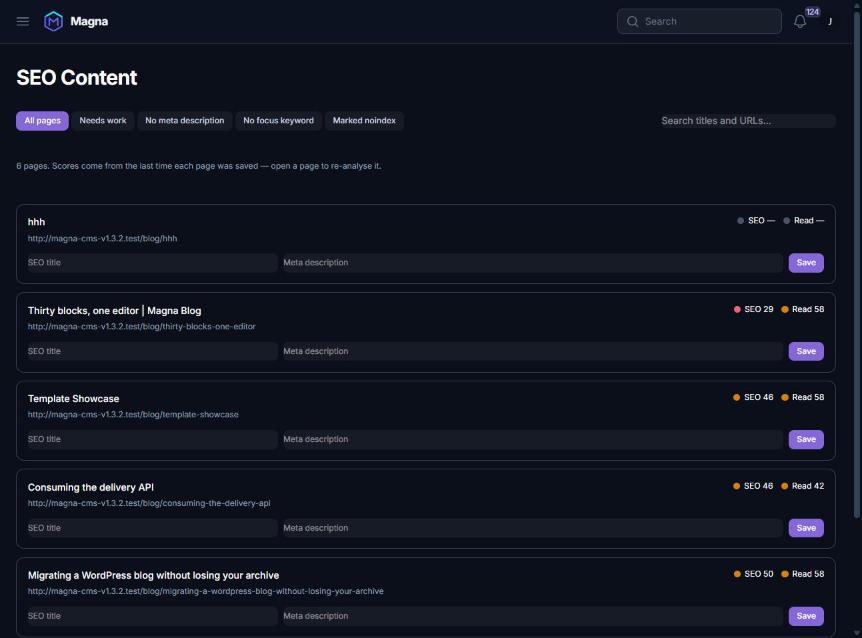Click the SEO 29 score badge

753,309
